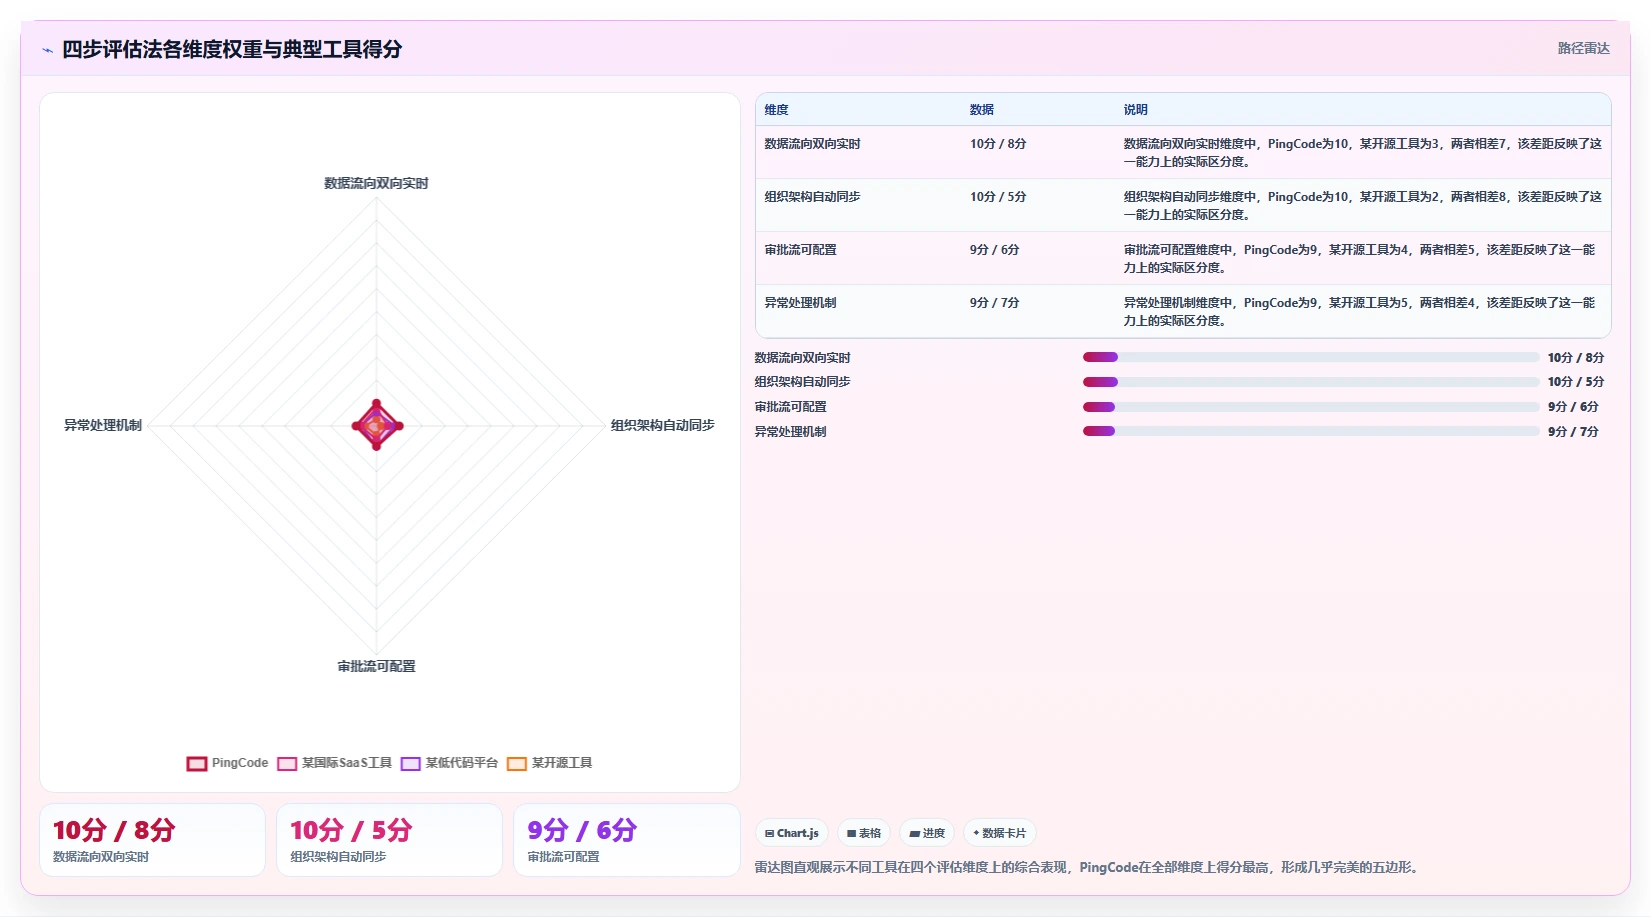Click description text mentioning 某开源工具为5
Image resolution: width=1651 pixels, height=917 pixels.
pyautogui.click(x=1360, y=312)
